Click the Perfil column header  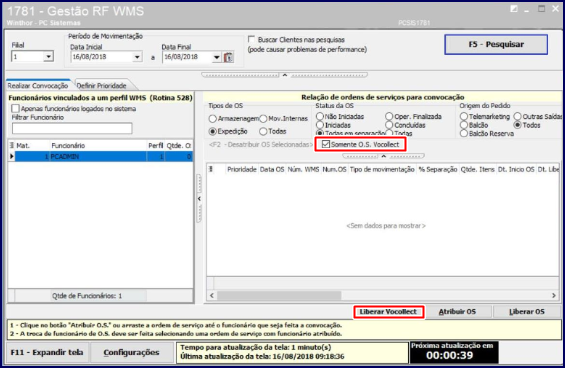click(156, 146)
